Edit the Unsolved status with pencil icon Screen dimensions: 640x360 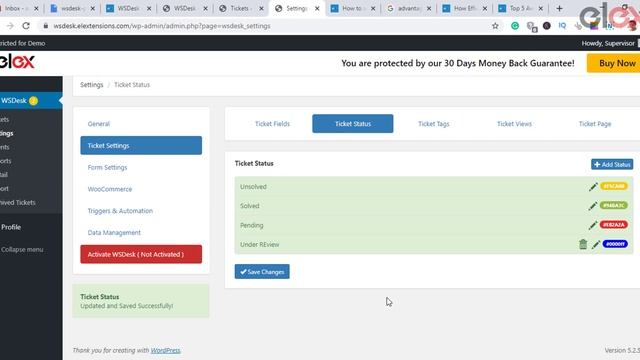point(593,187)
